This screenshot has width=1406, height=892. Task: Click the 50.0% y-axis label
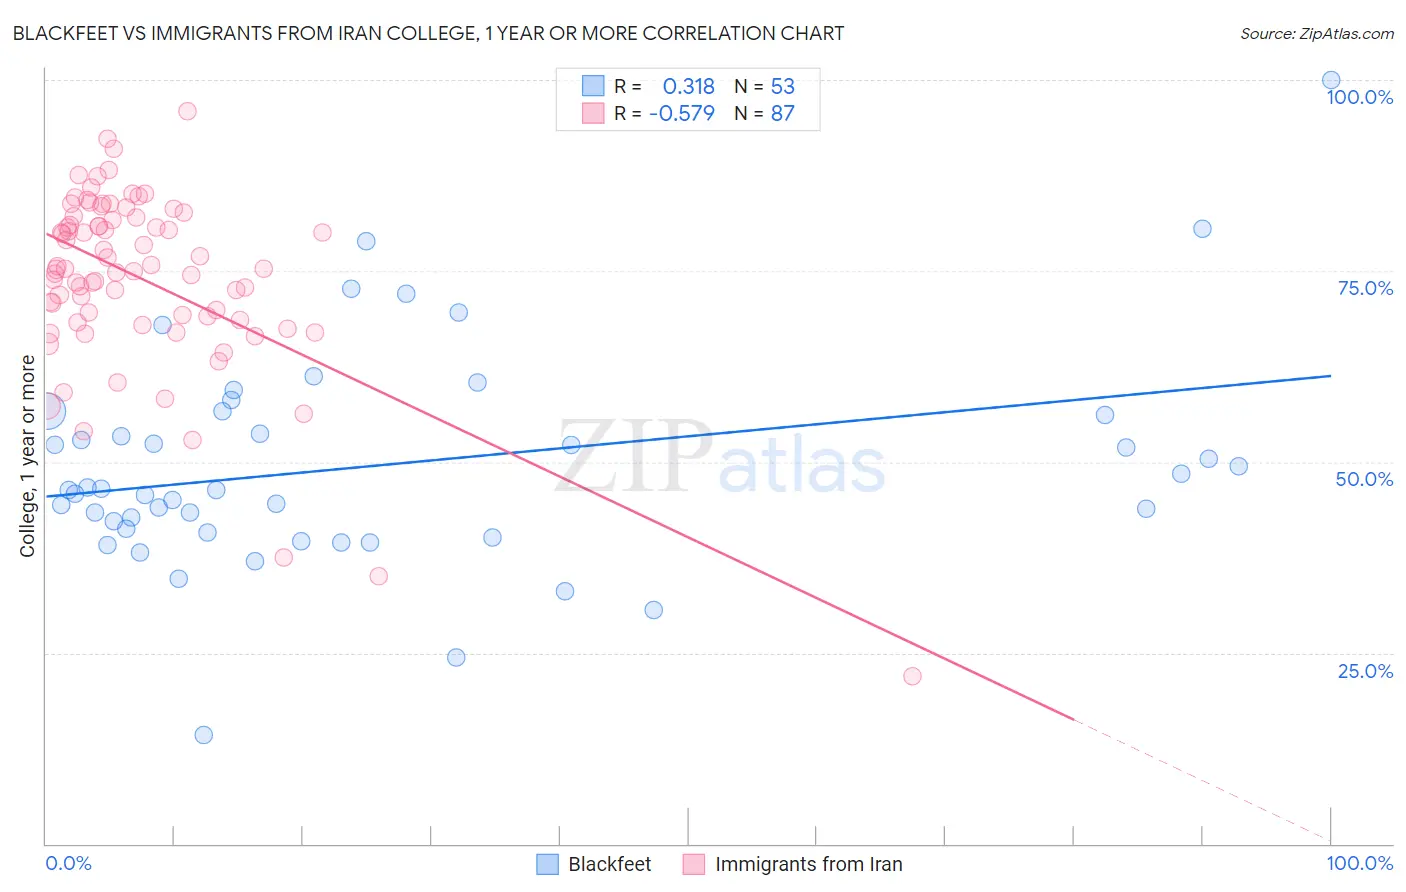tap(1364, 479)
